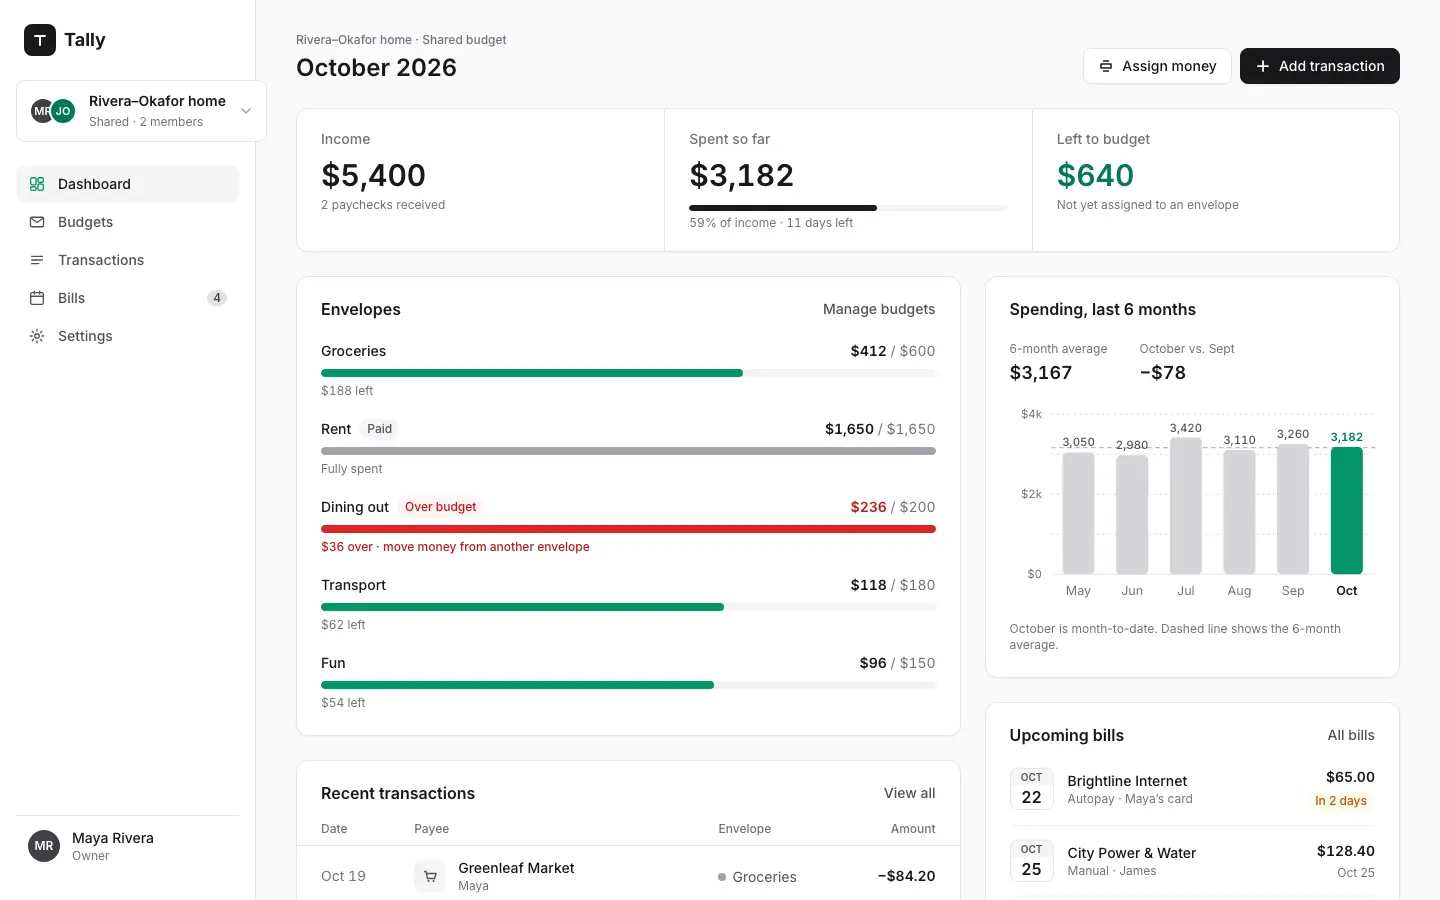
Task: Open the Dashboard page
Action: pyautogui.click(x=128, y=184)
